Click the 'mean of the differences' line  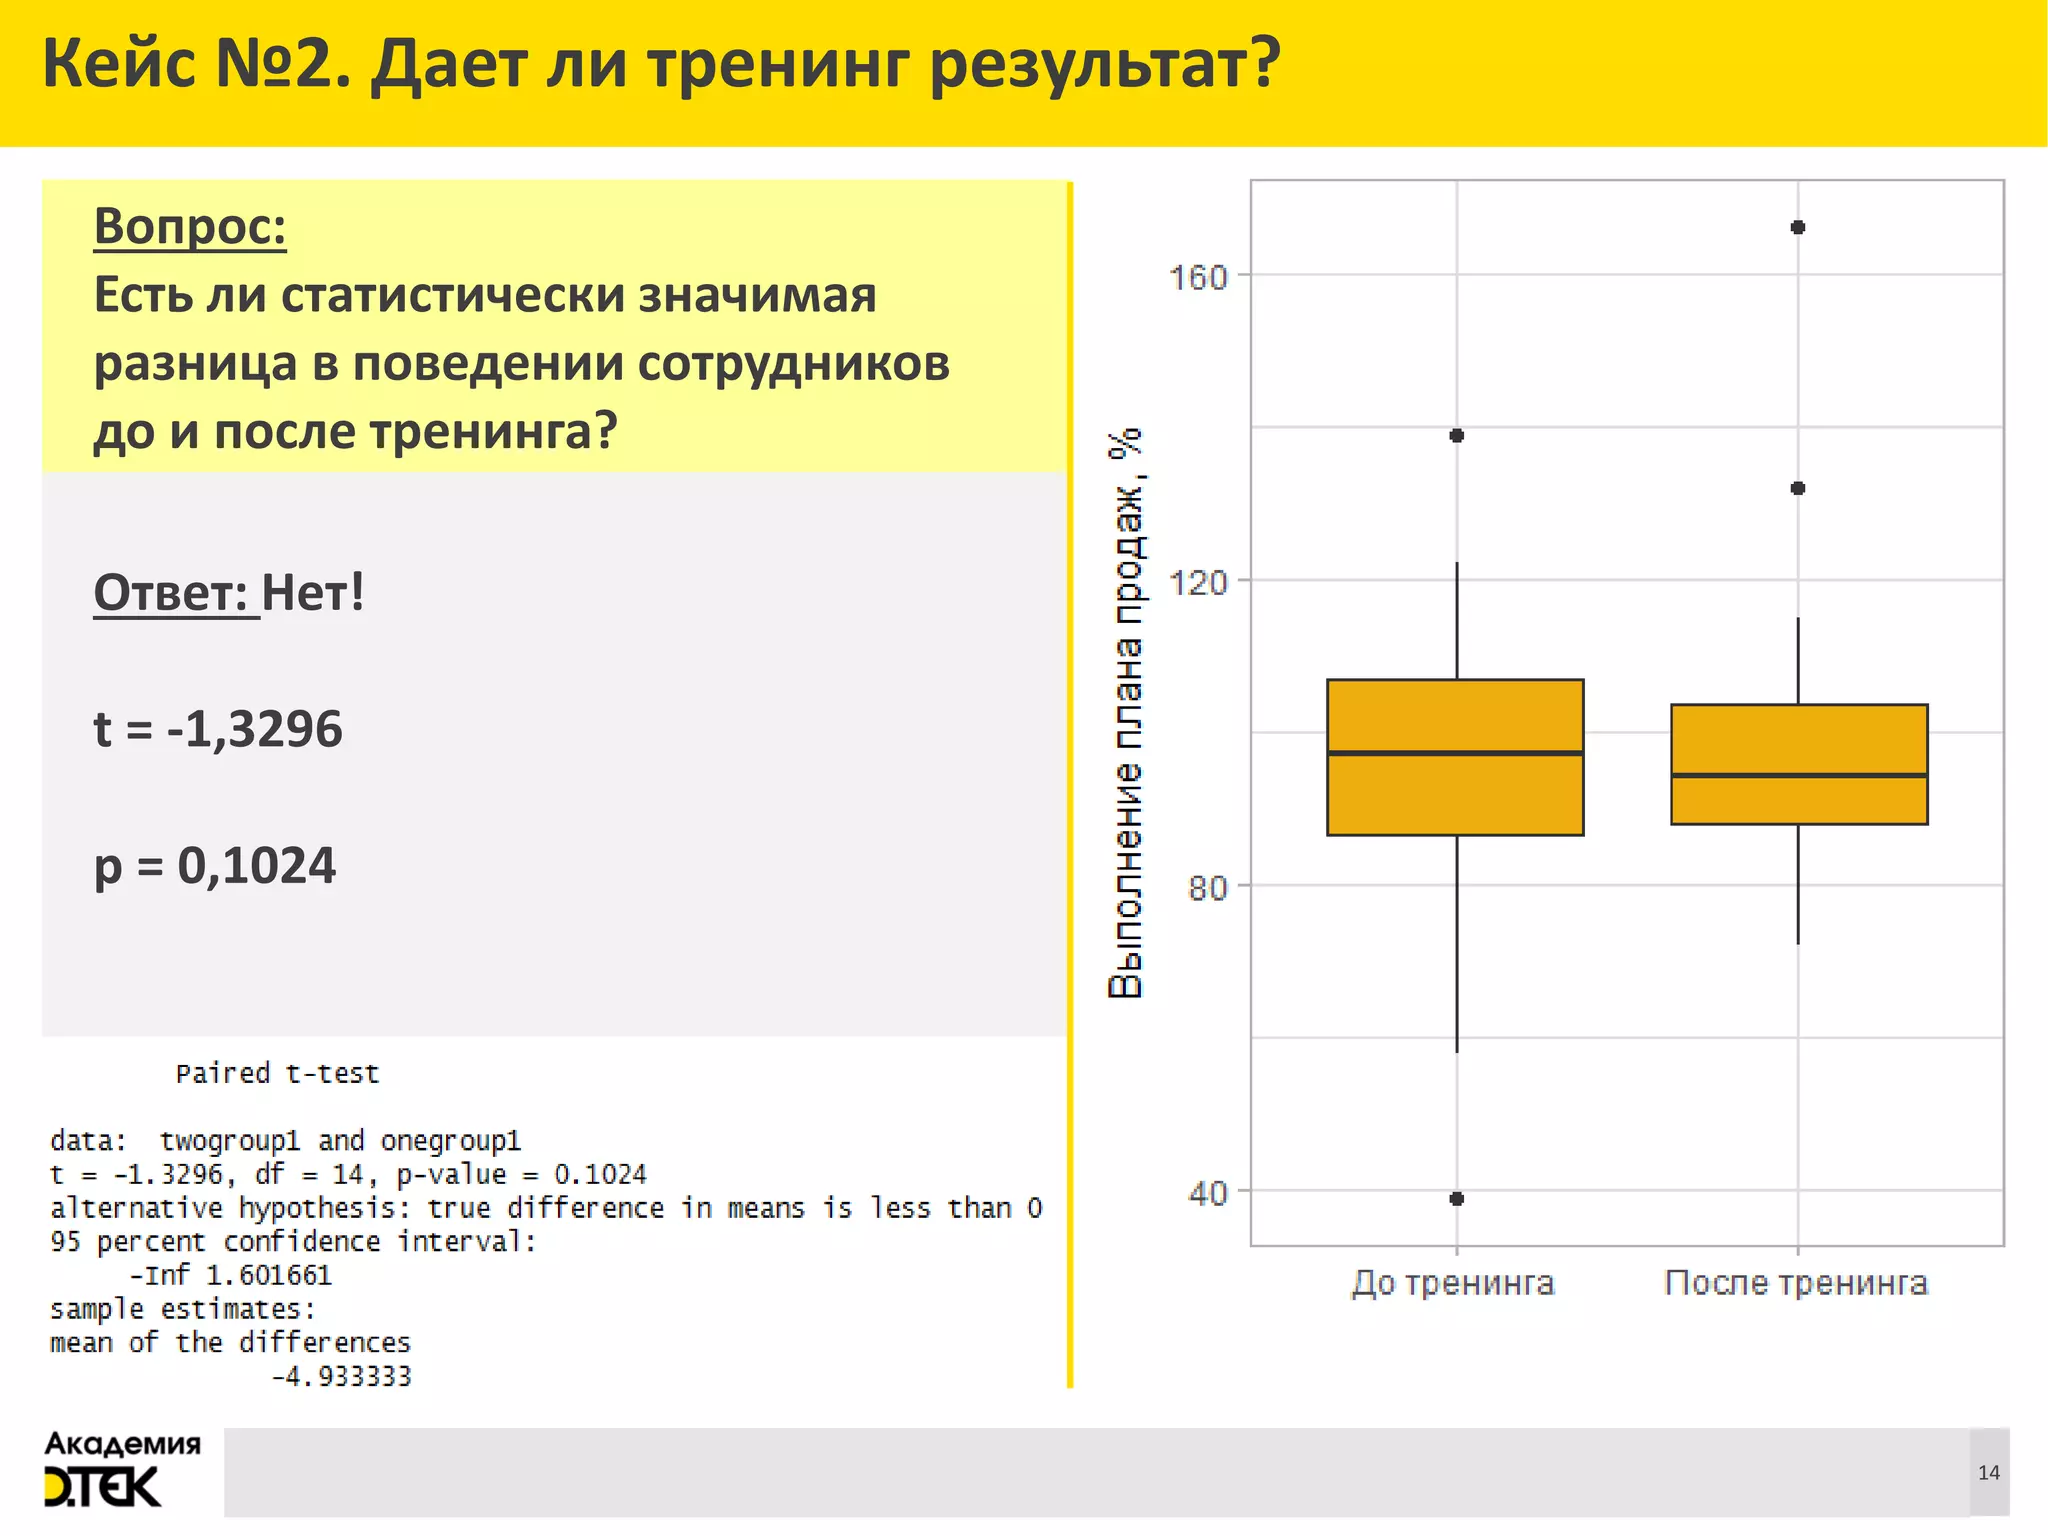tap(230, 1343)
